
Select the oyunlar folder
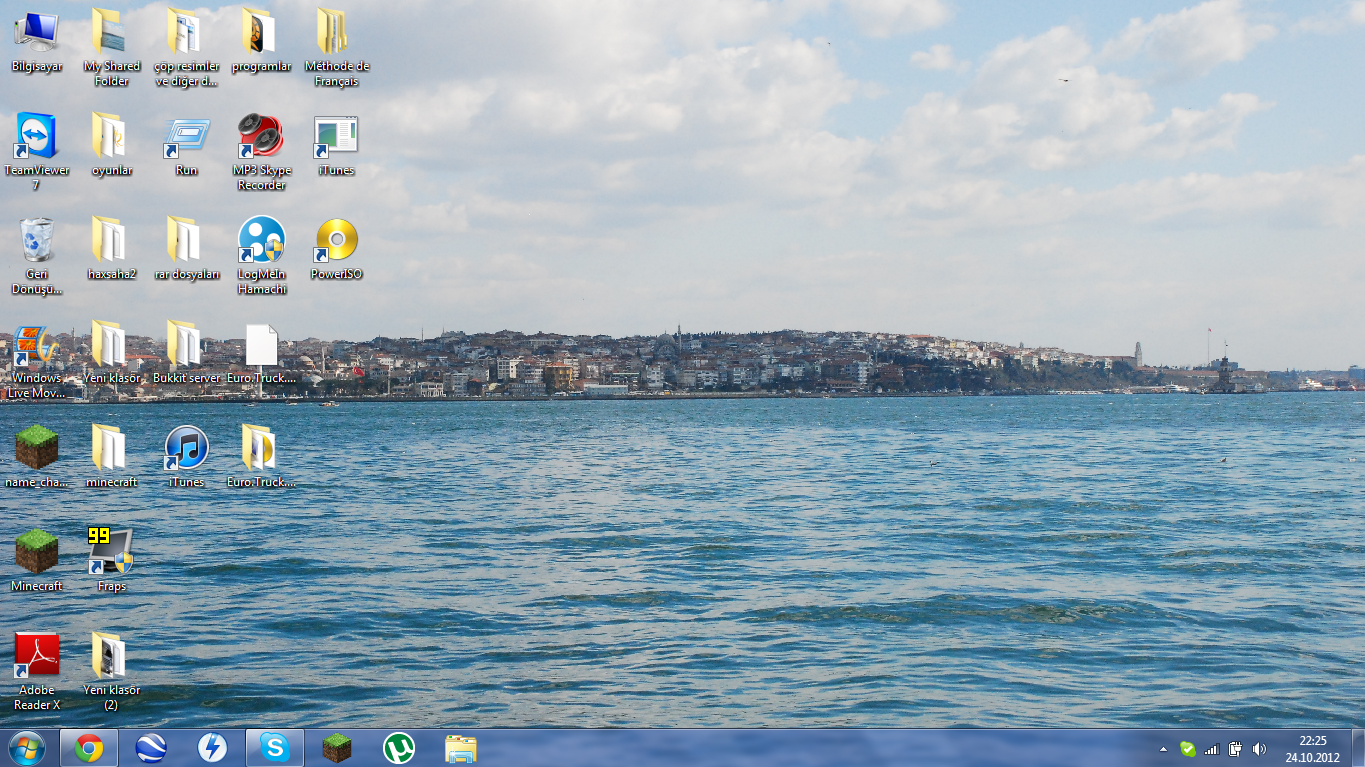[x=112, y=145]
